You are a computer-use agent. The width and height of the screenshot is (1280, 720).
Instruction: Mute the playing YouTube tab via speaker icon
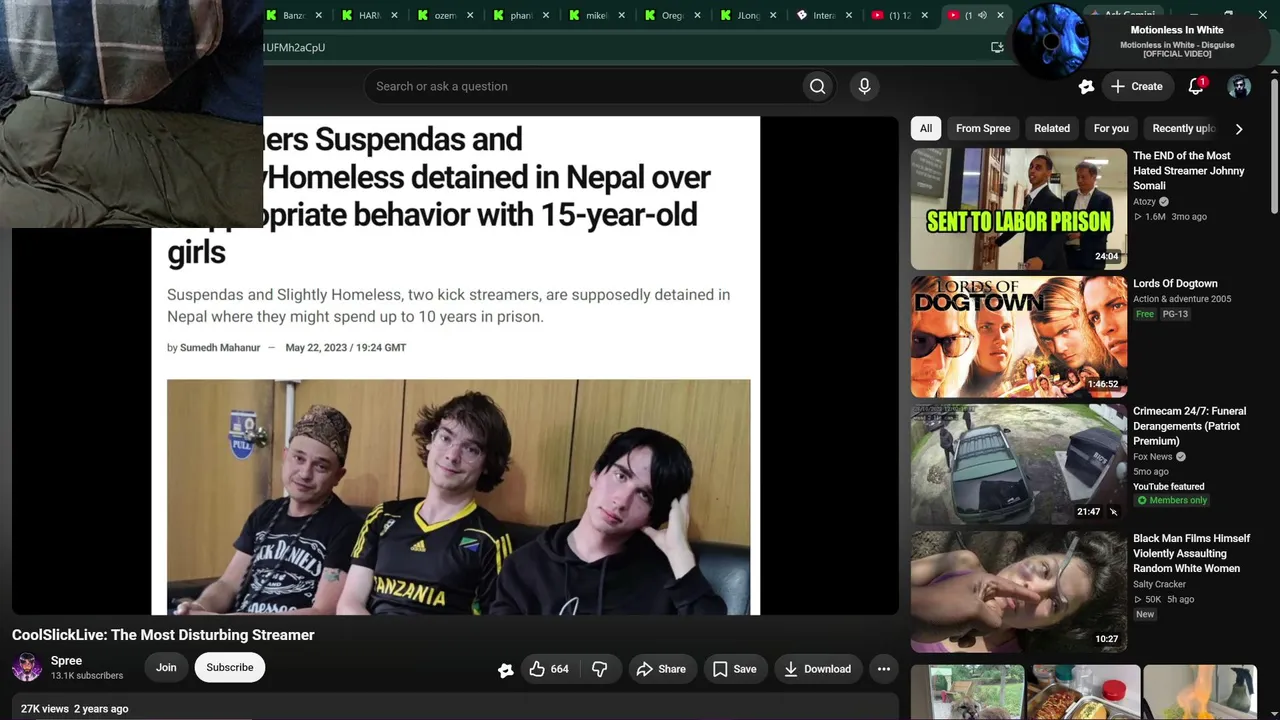(x=982, y=15)
